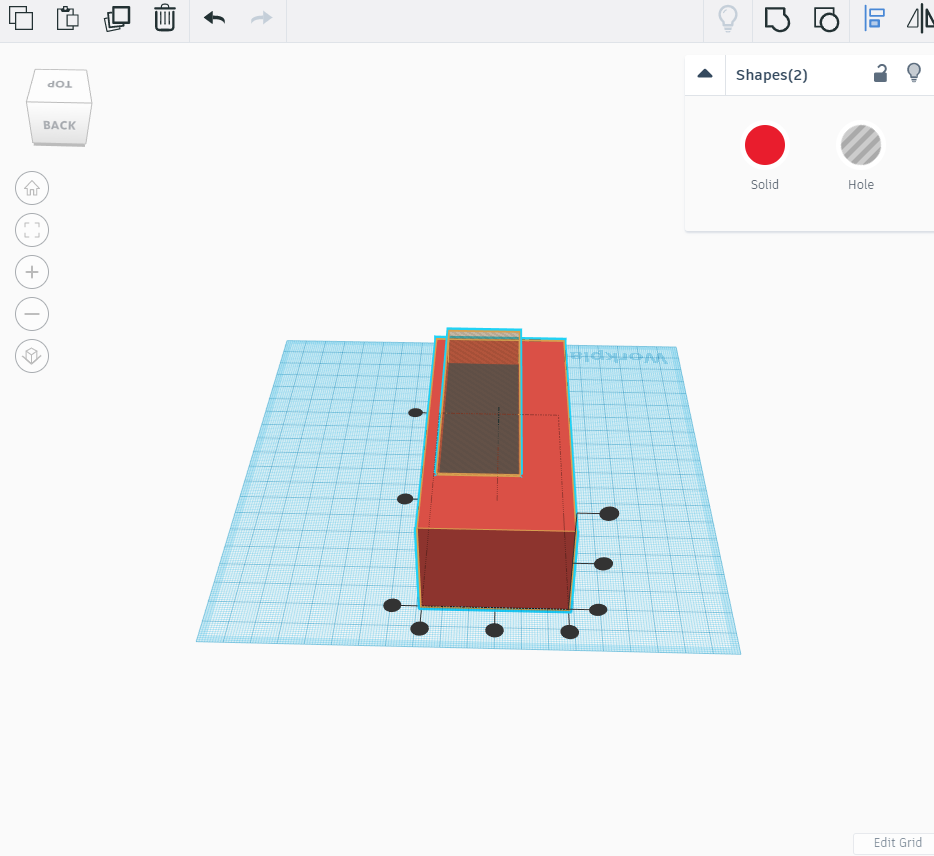The width and height of the screenshot is (934, 856).
Task: Paste from clipboard
Action: pyautogui.click(x=67, y=18)
